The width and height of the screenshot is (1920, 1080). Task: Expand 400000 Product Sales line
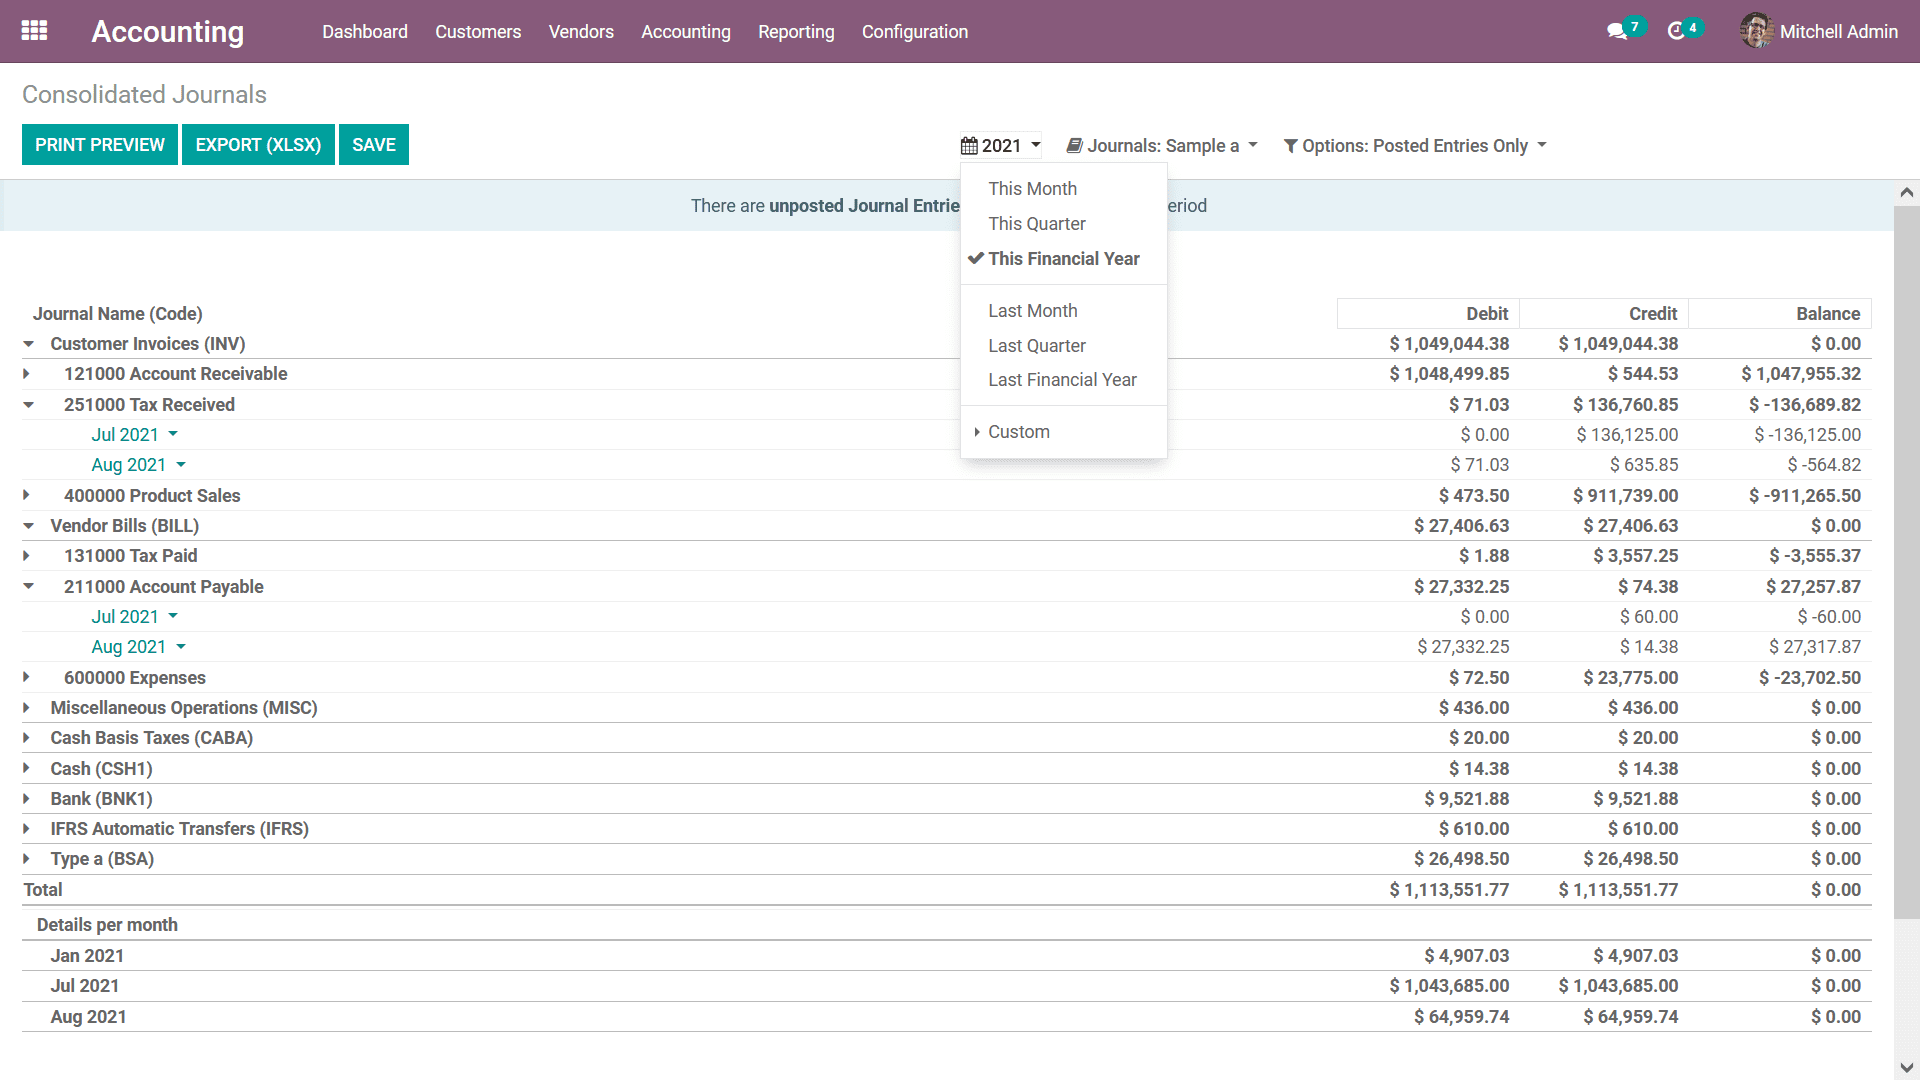(x=28, y=496)
